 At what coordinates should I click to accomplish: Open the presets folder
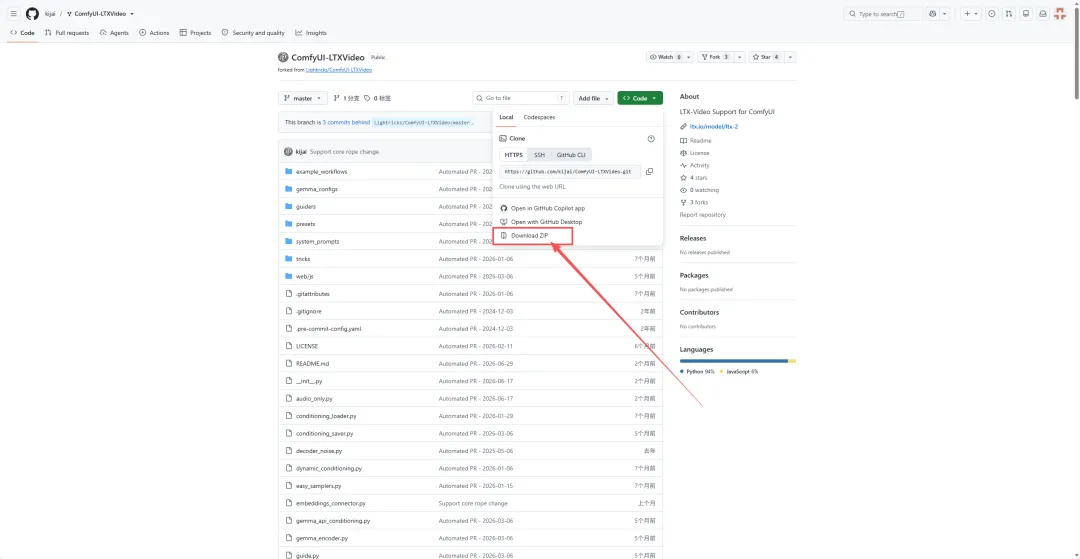tap(305, 224)
